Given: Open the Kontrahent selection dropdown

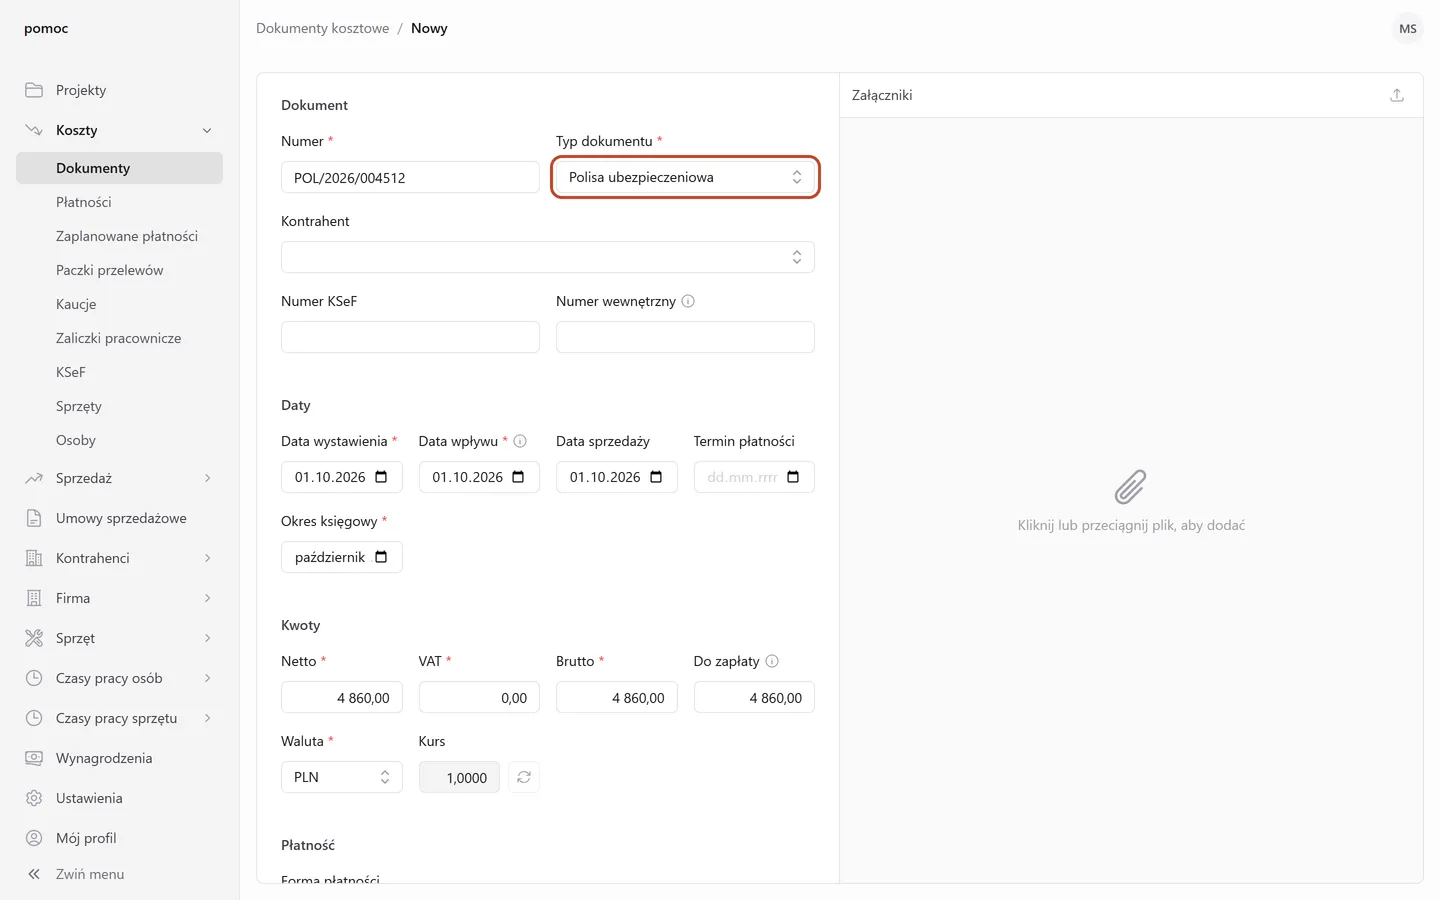Looking at the screenshot, I should coord(548,257).
